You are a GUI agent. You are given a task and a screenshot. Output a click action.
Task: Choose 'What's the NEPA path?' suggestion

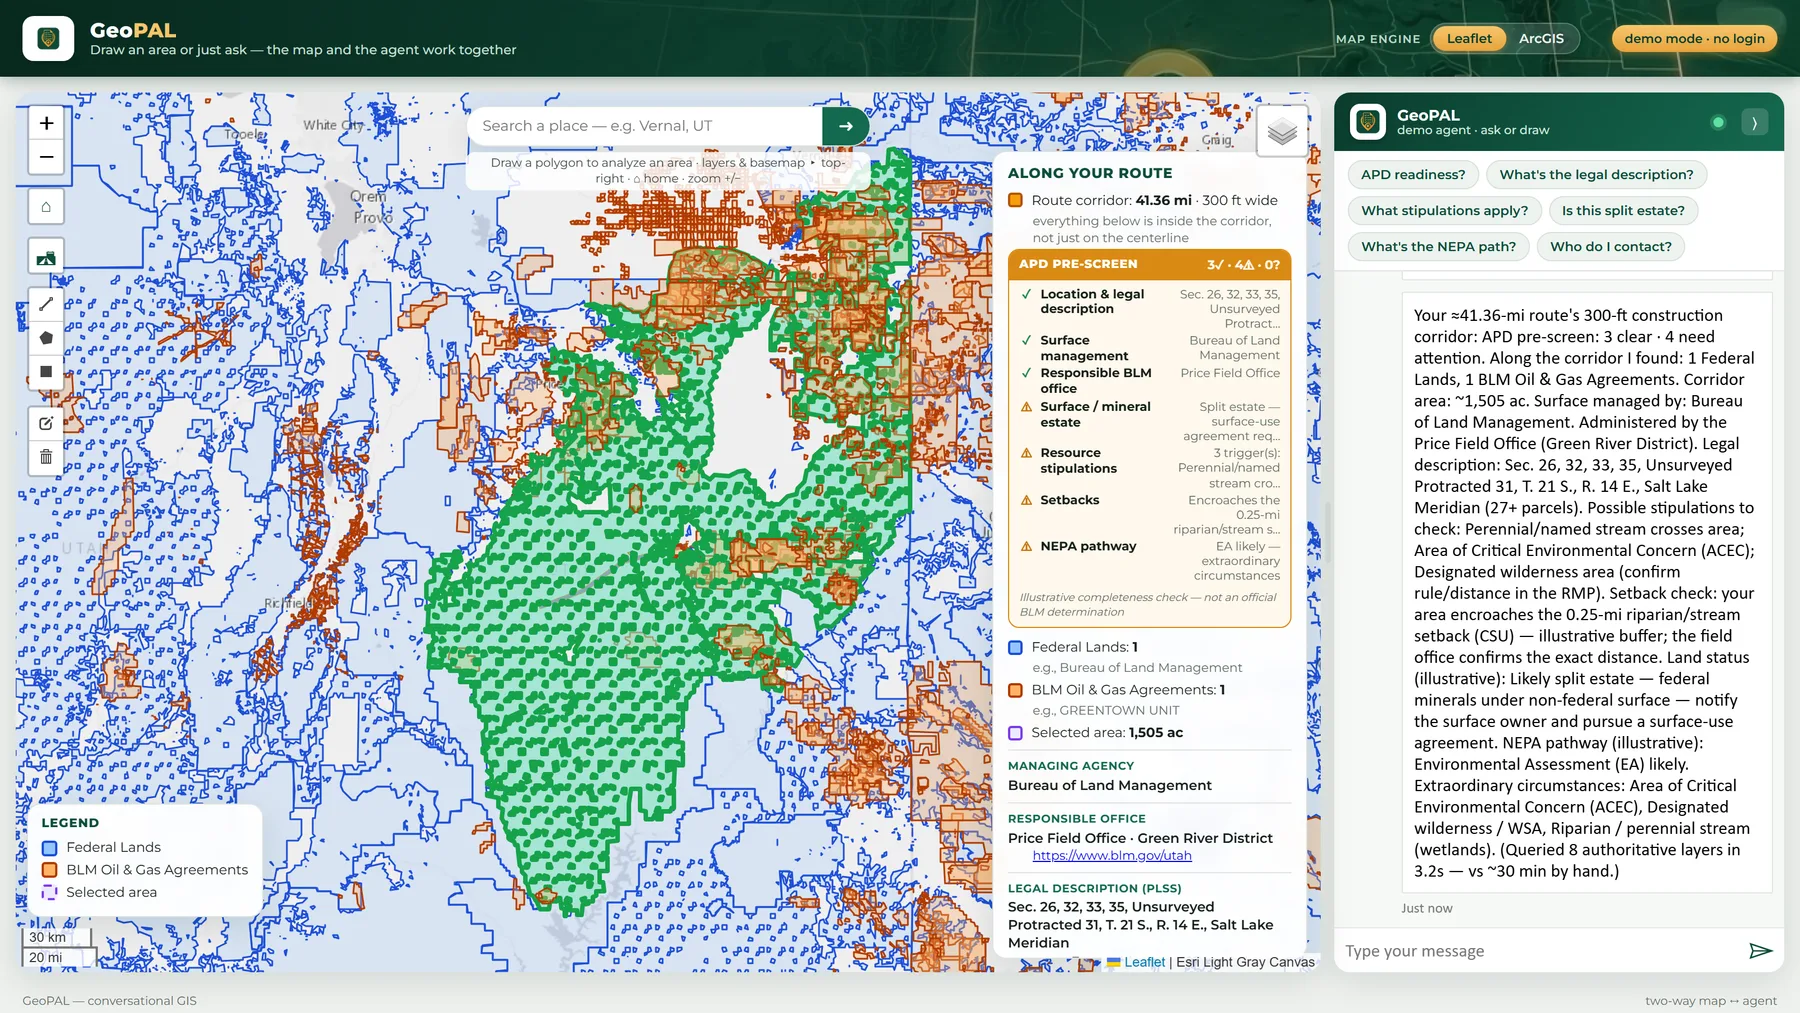click(1438, 247)
